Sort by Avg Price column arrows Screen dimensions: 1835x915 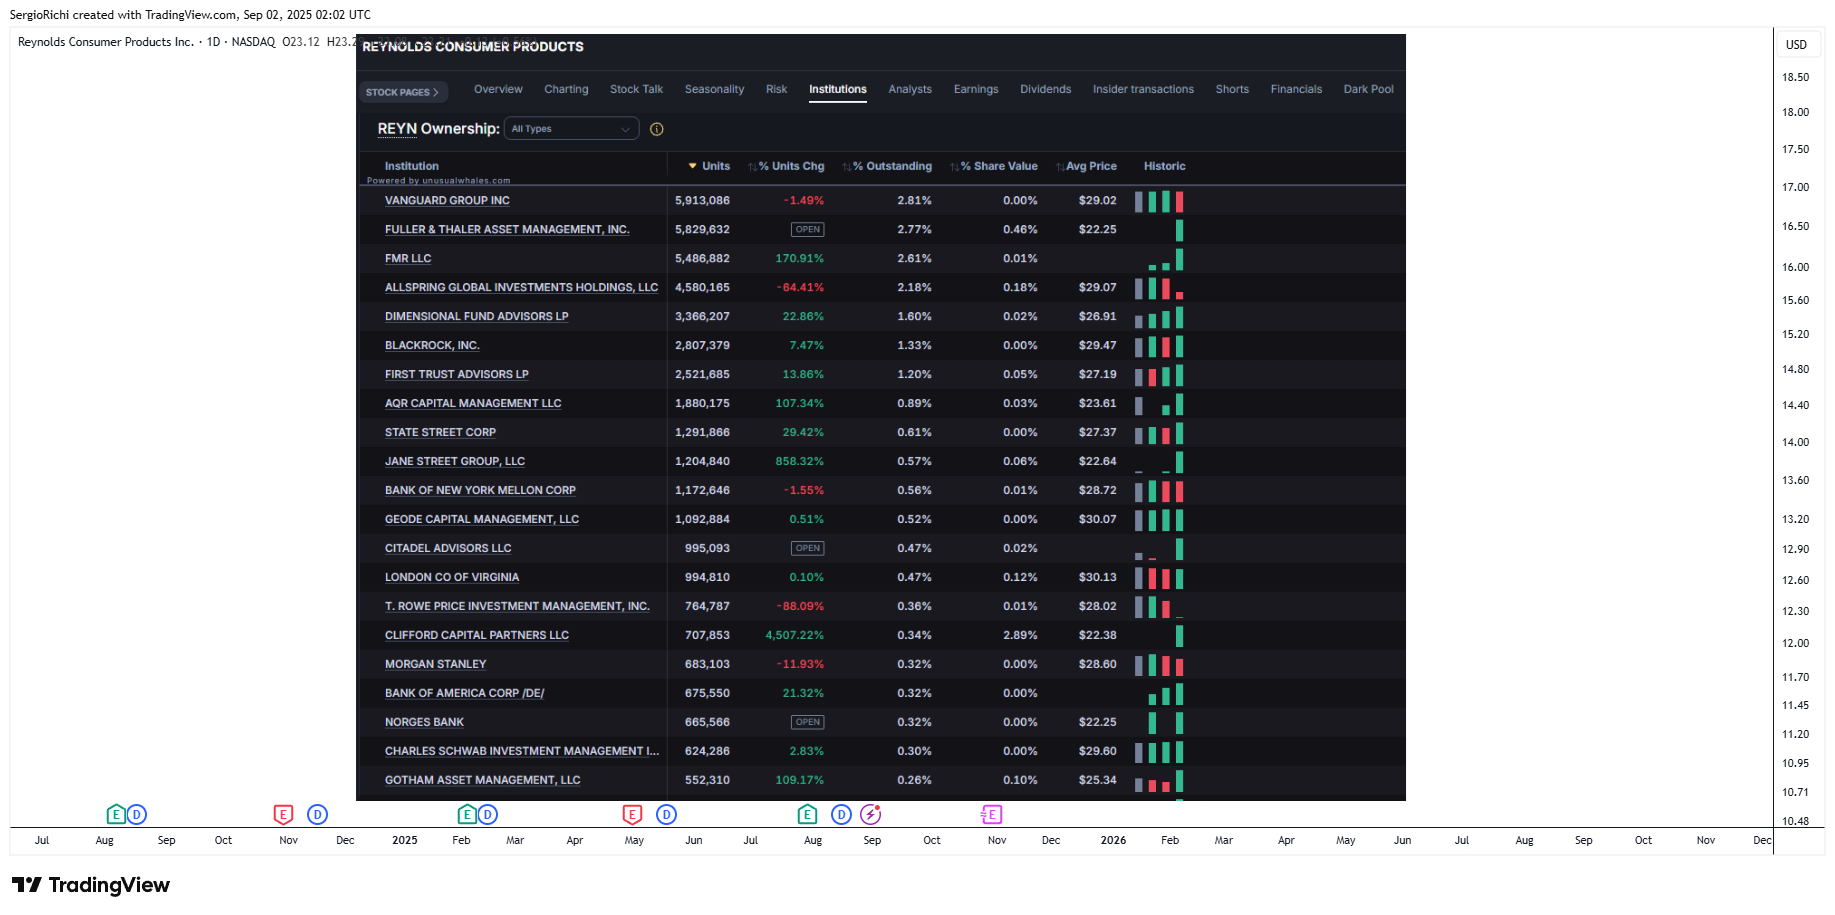1061,167
